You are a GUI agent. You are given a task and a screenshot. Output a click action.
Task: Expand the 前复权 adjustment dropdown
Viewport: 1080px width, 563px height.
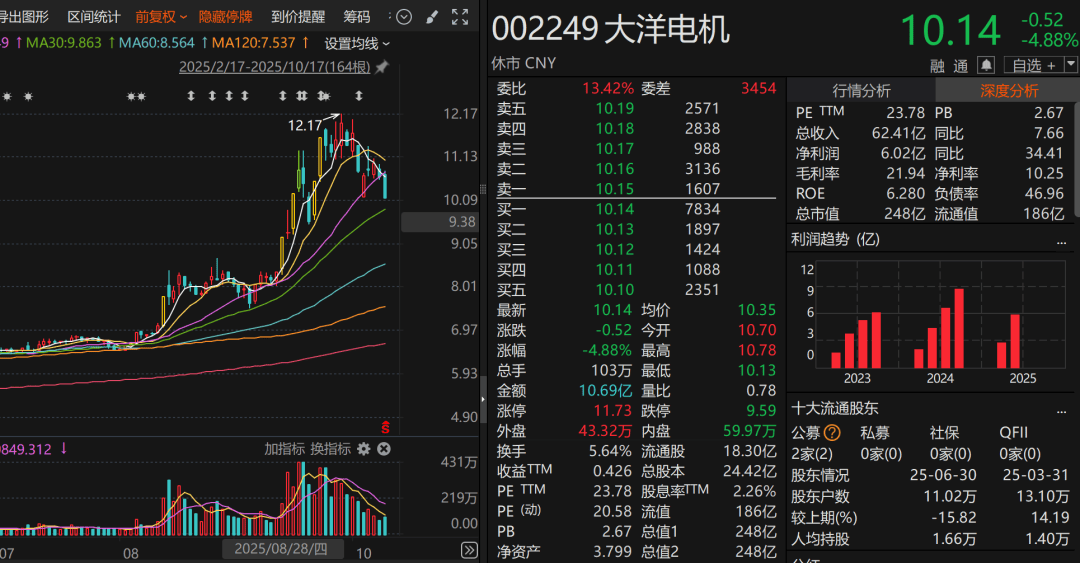161,17
